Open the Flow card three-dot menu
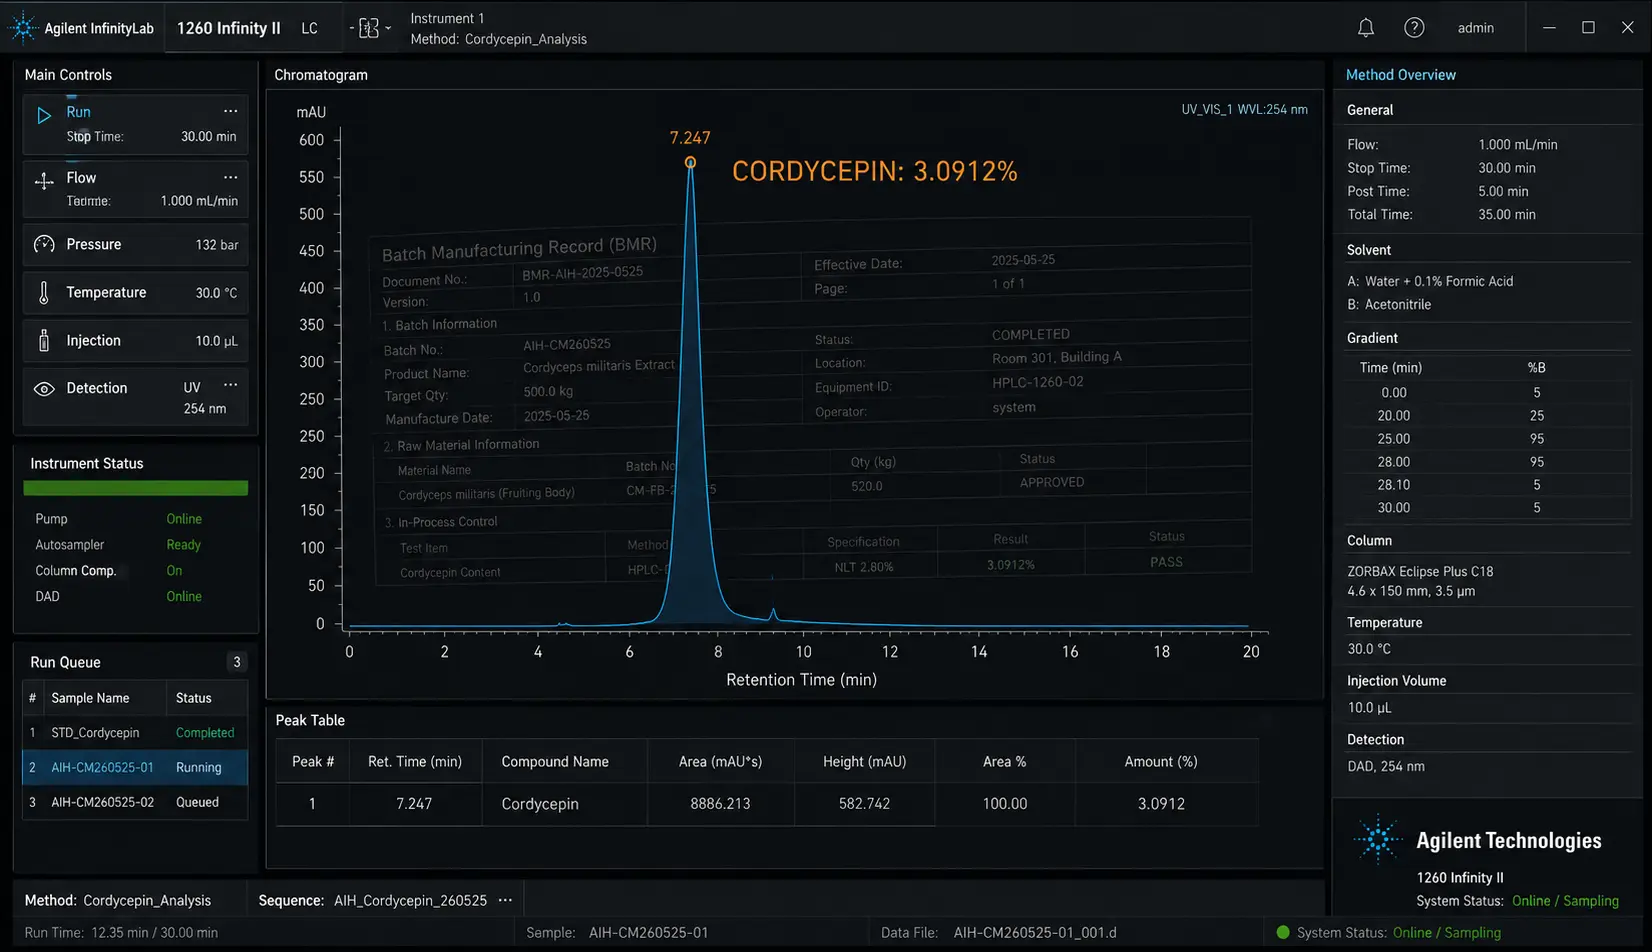The width and height of the screenshot is (1652, 952). 231,177
